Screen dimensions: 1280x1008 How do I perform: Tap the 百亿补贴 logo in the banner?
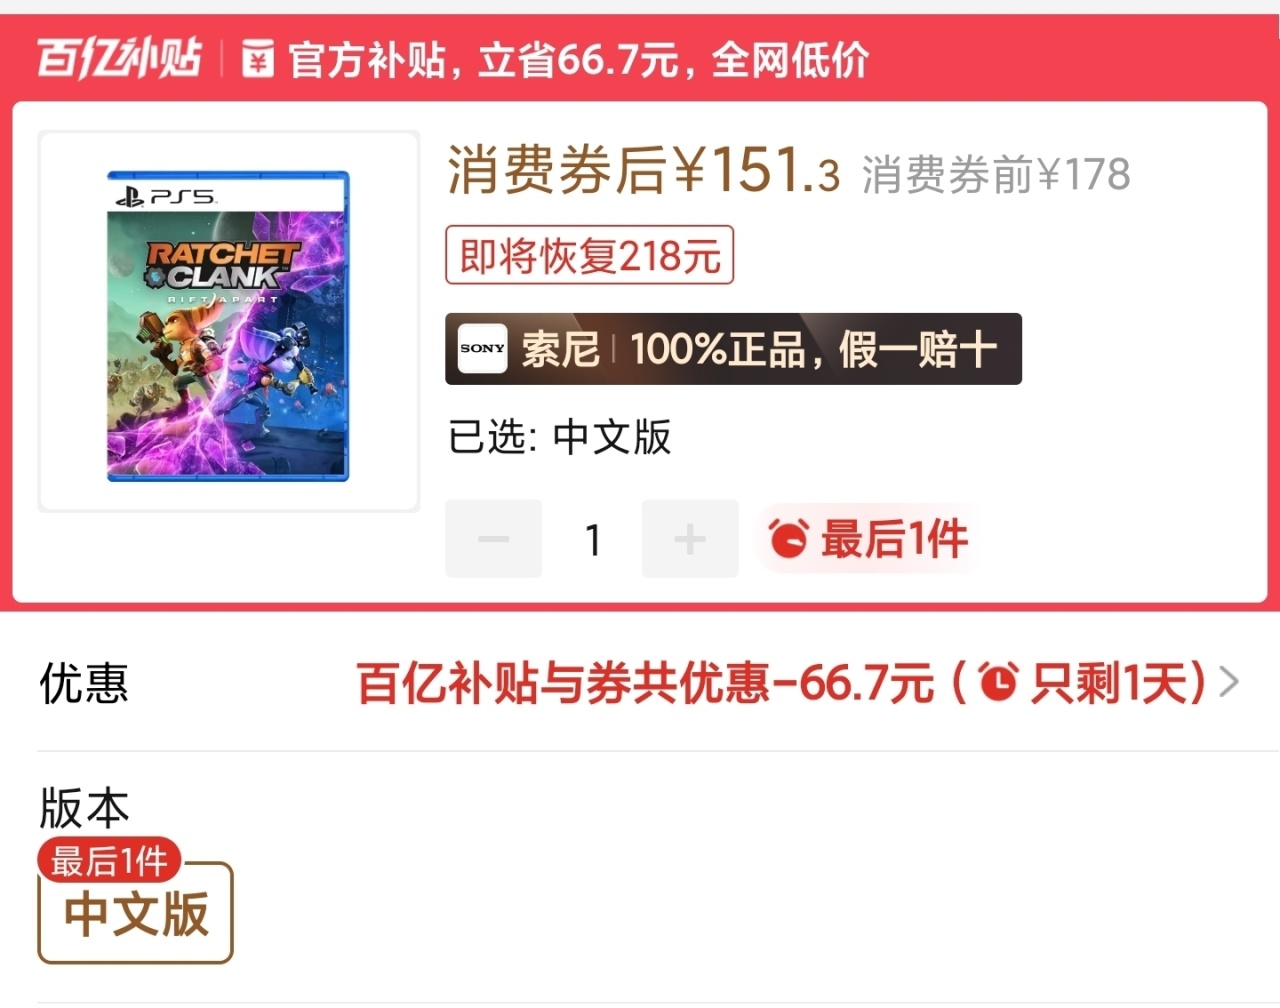coord(119,59)
